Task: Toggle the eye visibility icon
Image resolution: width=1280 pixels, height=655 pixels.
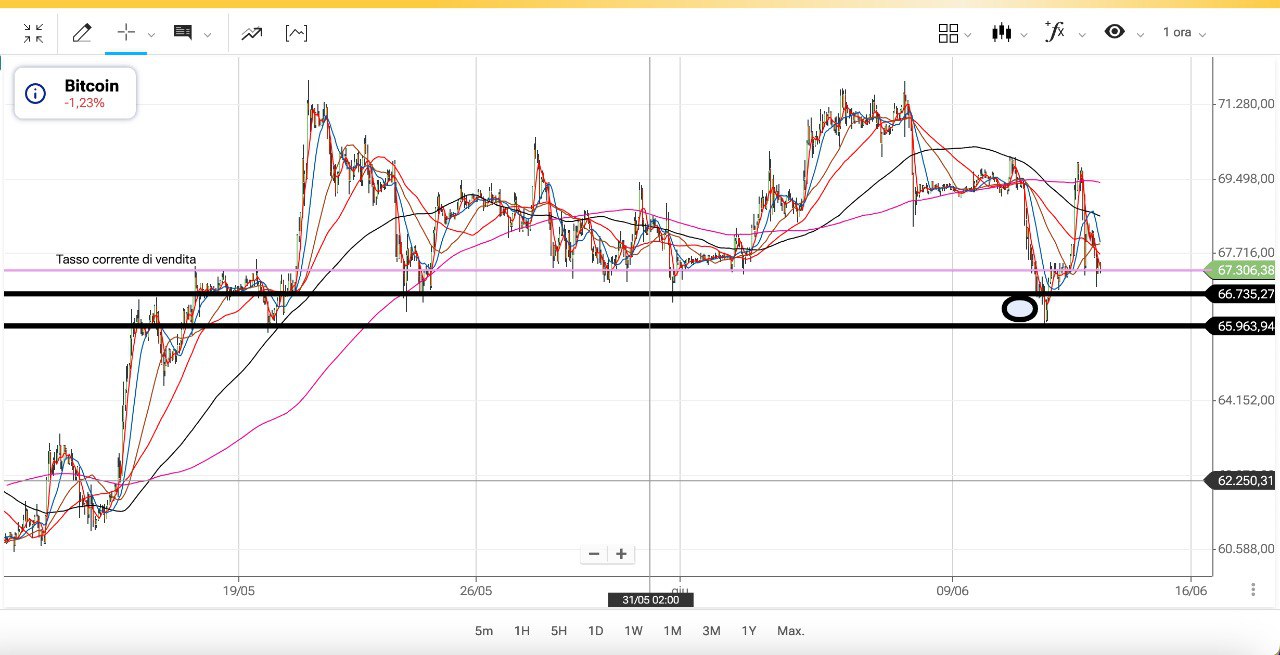Action: [1114, 32]
